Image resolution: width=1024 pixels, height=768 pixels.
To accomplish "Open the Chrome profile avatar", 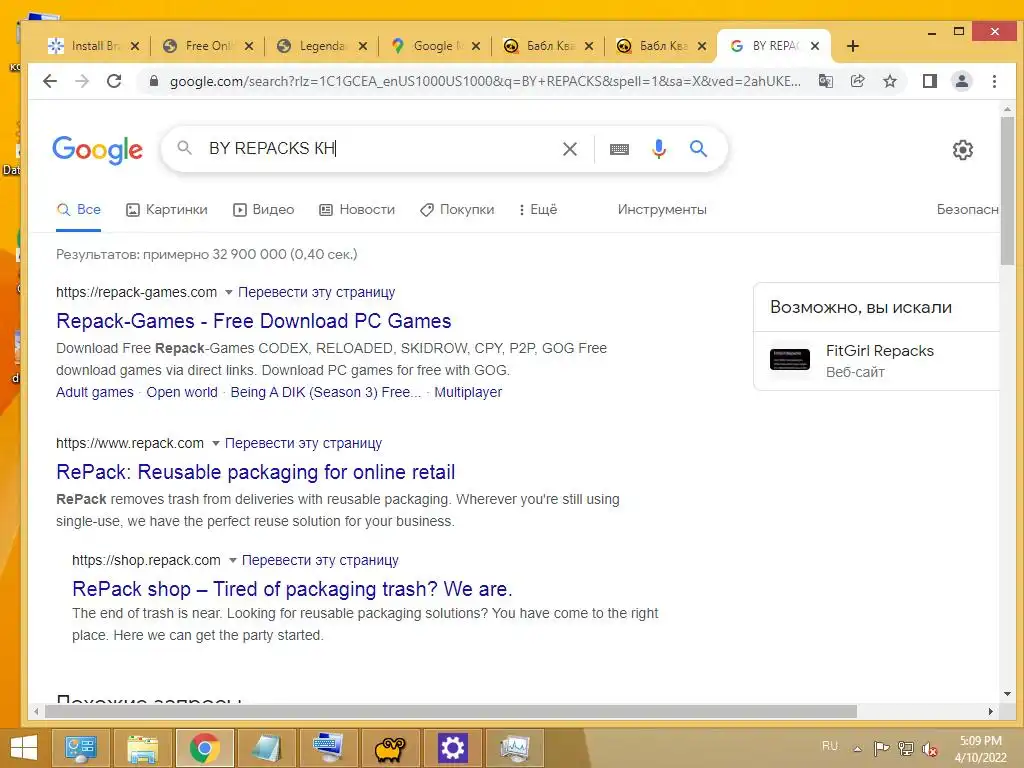I will pos(962,81).
